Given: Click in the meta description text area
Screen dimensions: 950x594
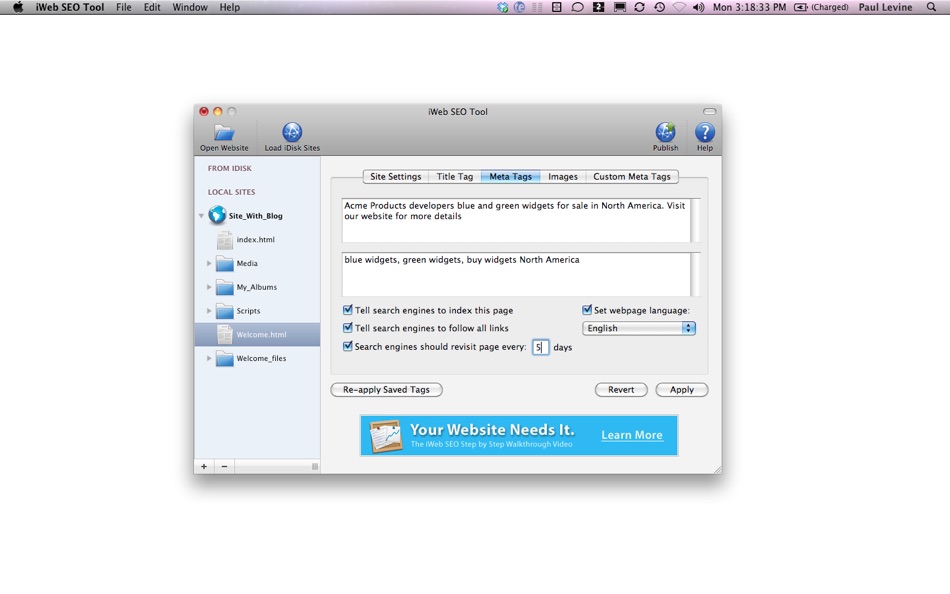Looking at the screenshot, I should [x=516, y=220].
